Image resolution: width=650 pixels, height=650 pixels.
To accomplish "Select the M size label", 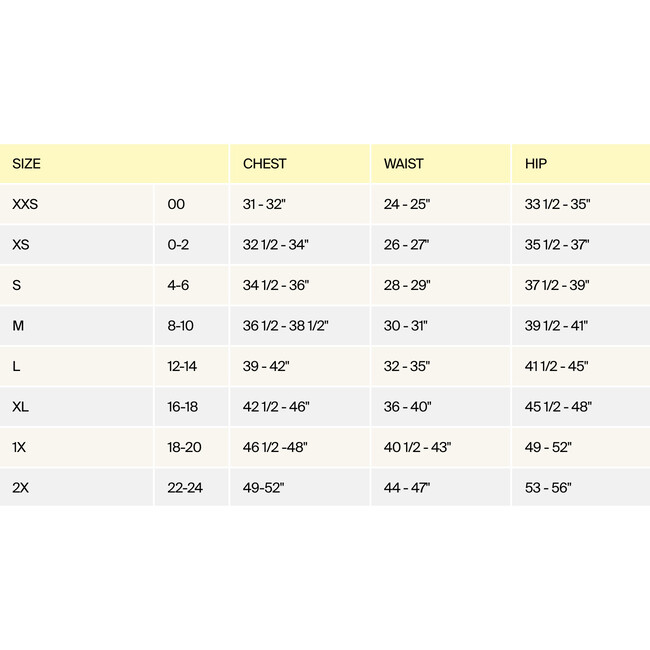I will [18, 326].
